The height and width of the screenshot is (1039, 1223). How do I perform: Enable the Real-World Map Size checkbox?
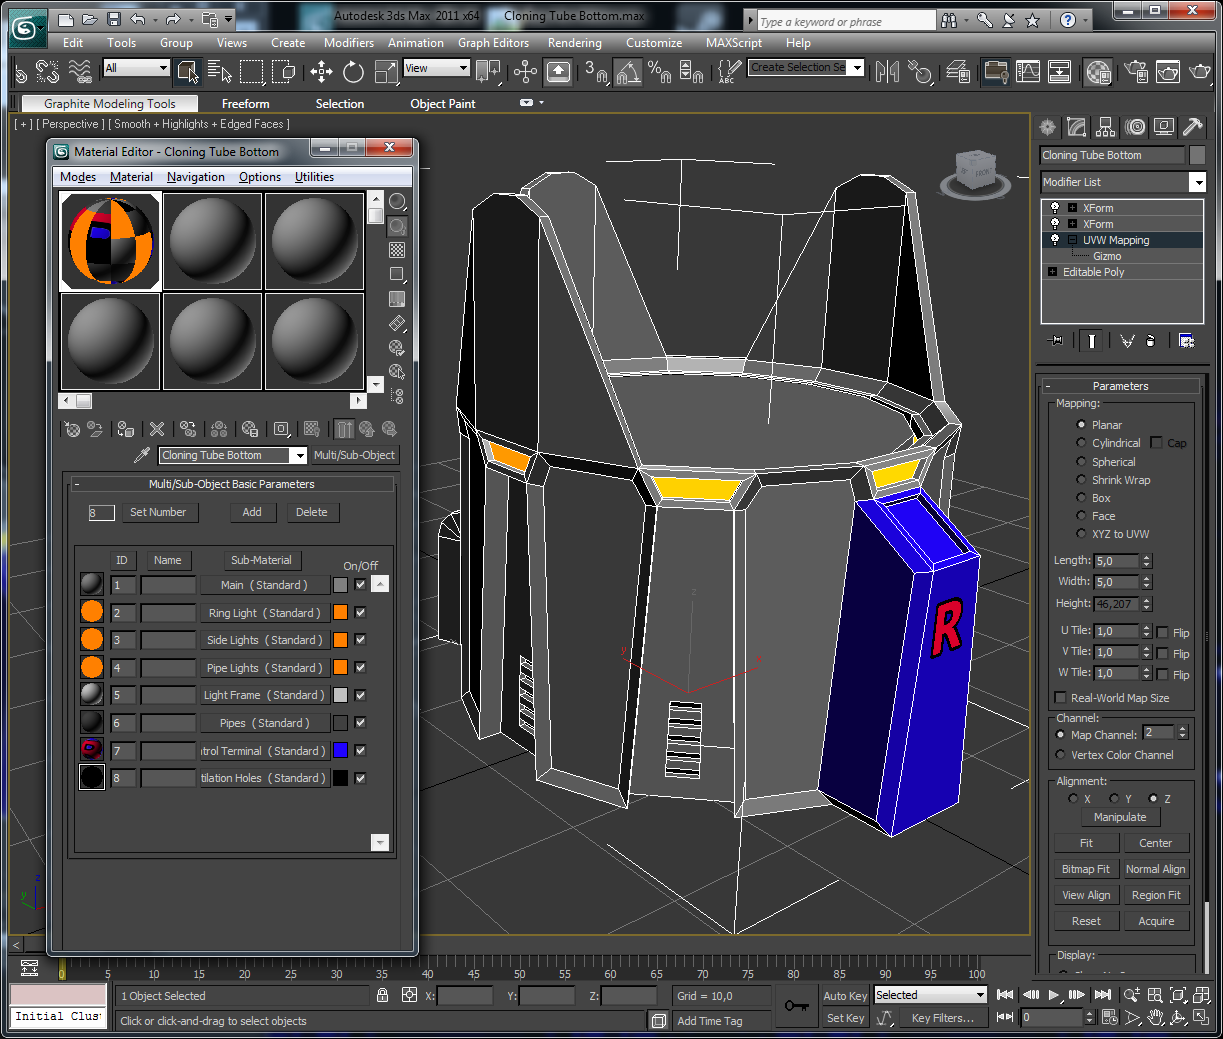(1060, 698)
